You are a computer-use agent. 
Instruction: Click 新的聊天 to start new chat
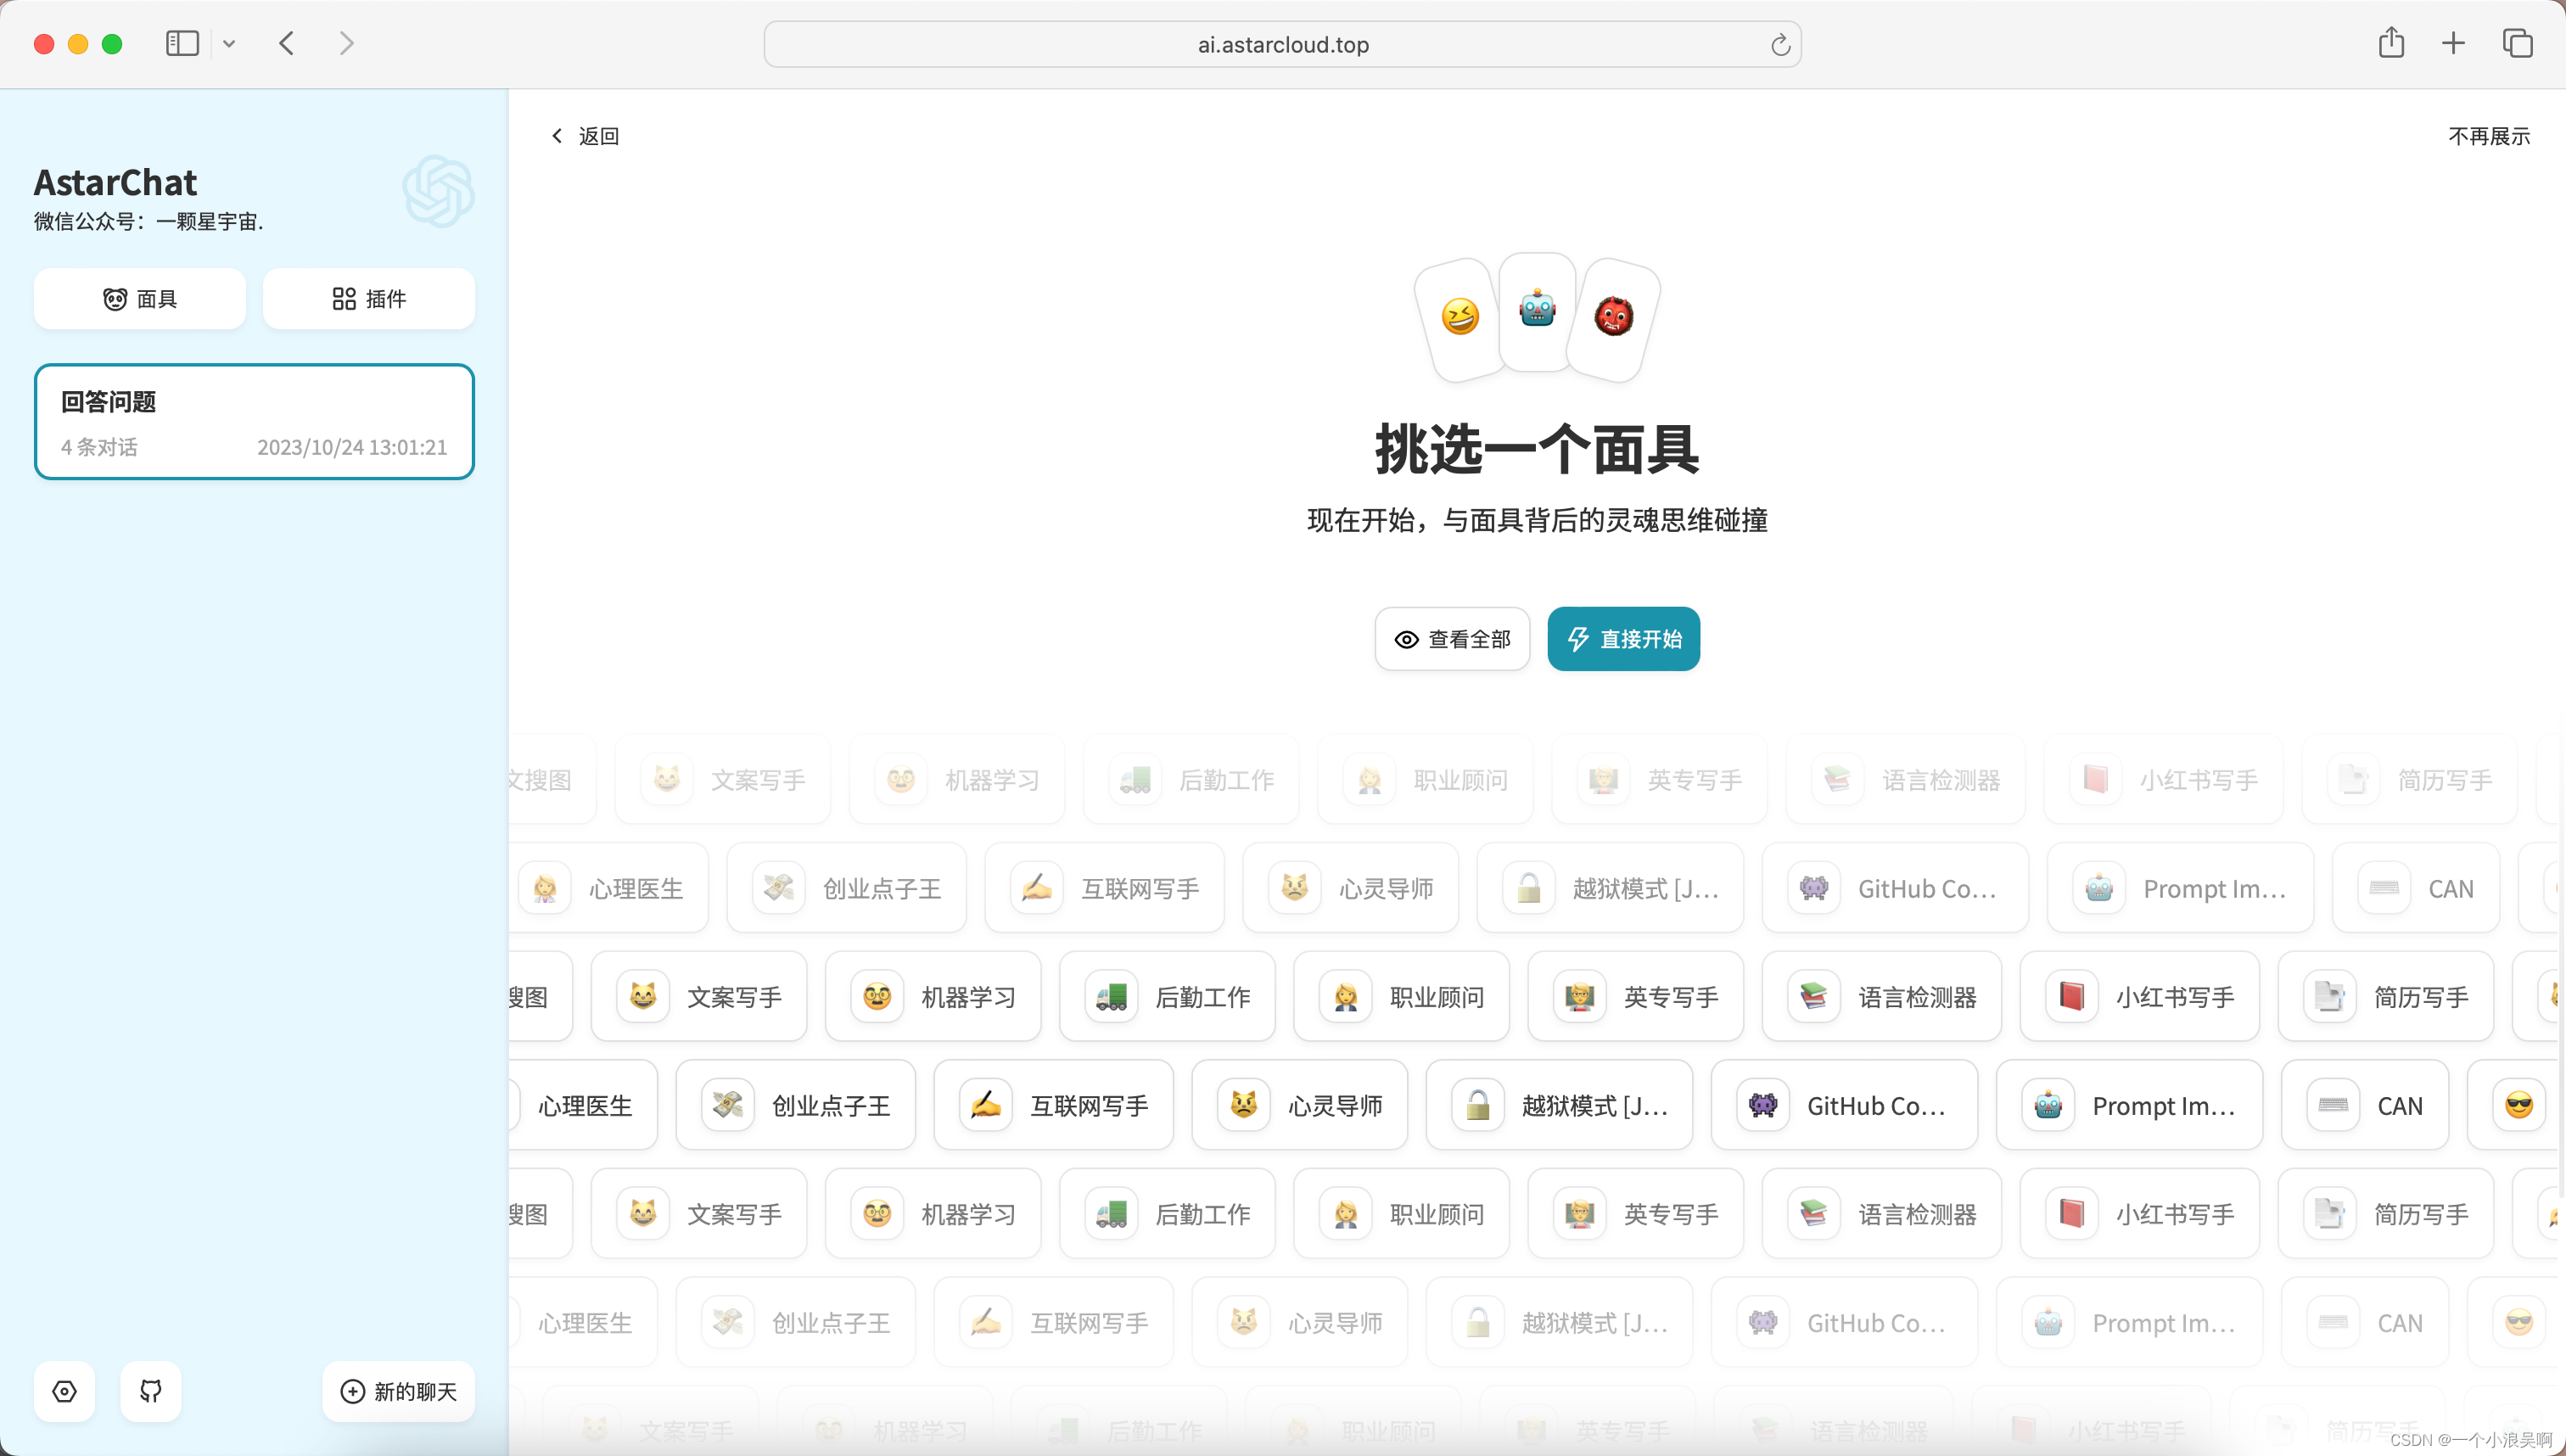click(x=400, y=1391)
